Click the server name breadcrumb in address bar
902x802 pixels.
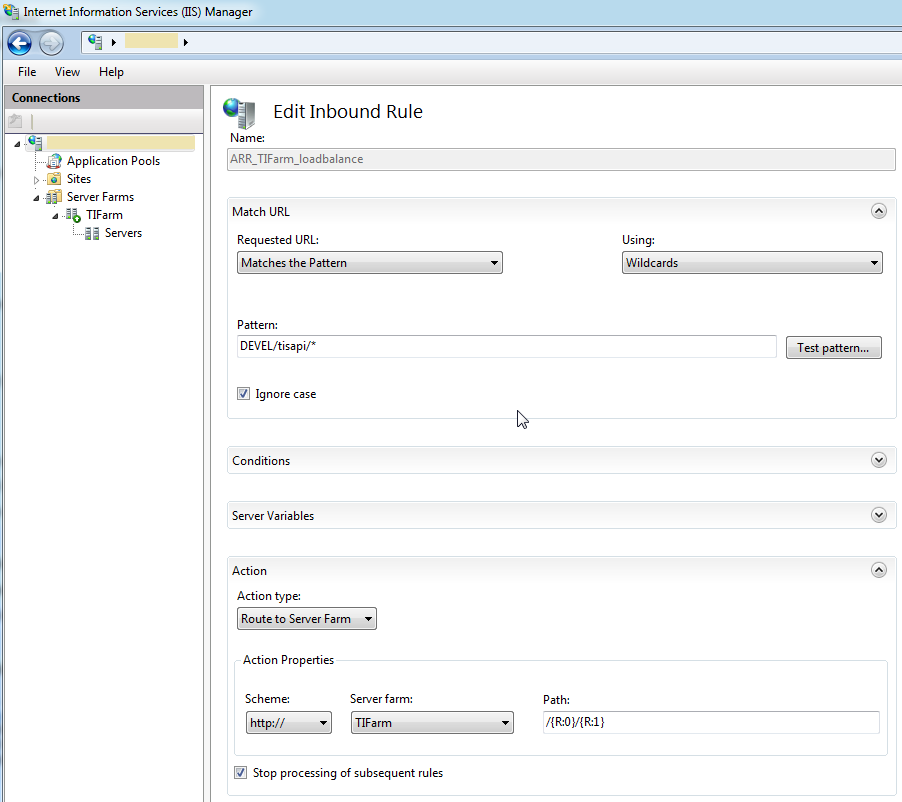pyautogui.click(x=151, y=41)
